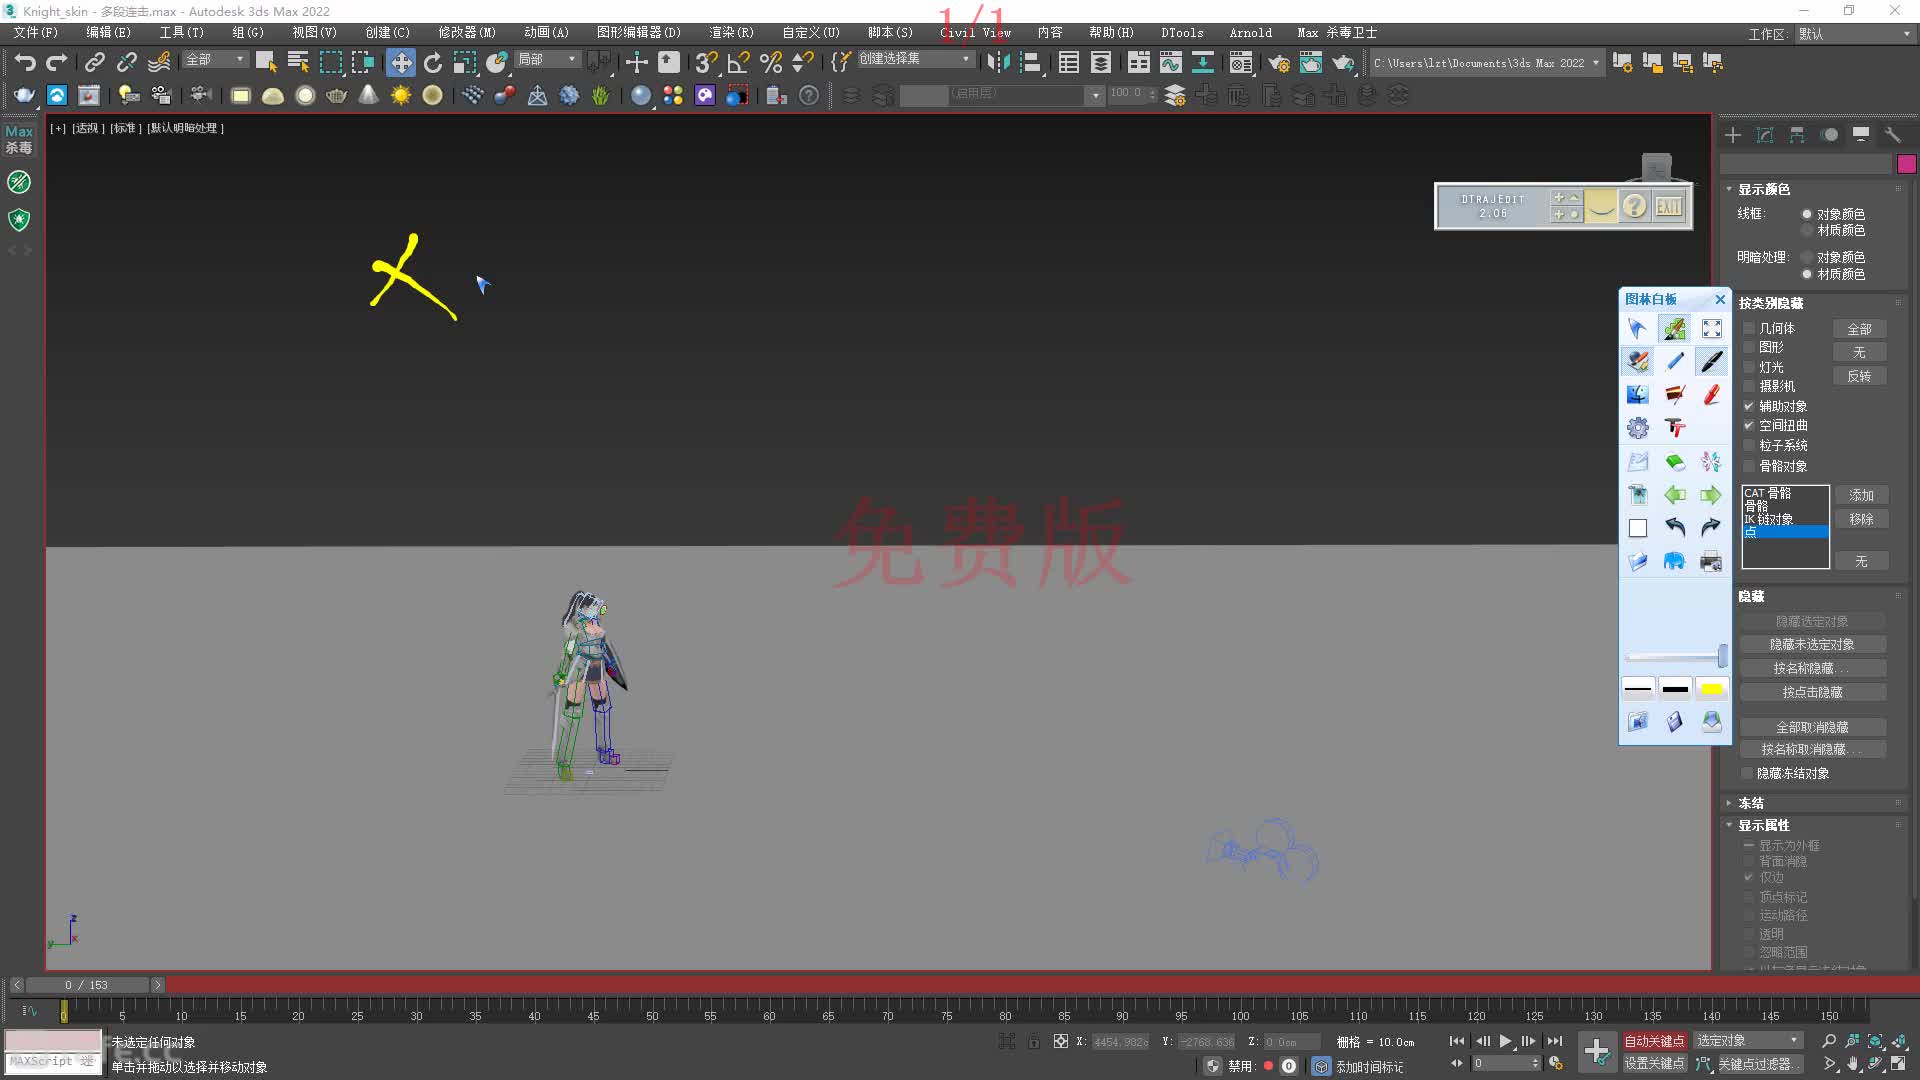Collapse the 显示颜色 rollout

1764,189
